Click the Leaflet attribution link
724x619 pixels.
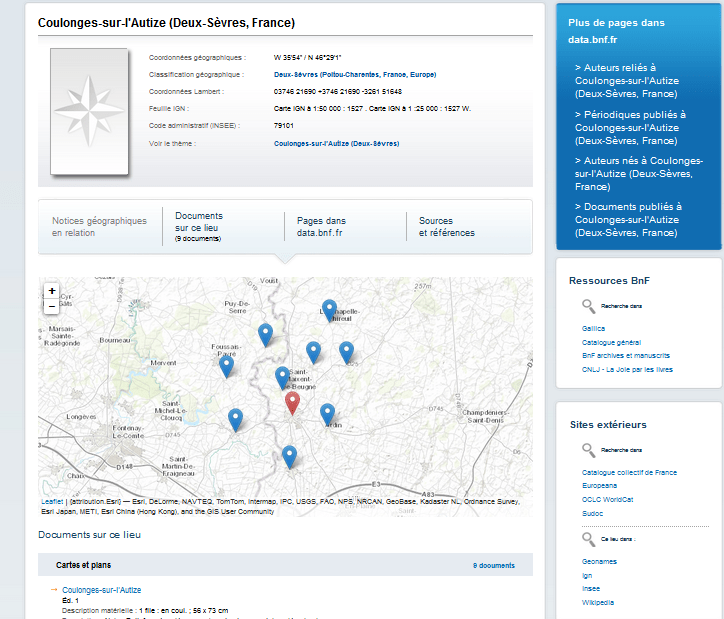tap(52, 501)
